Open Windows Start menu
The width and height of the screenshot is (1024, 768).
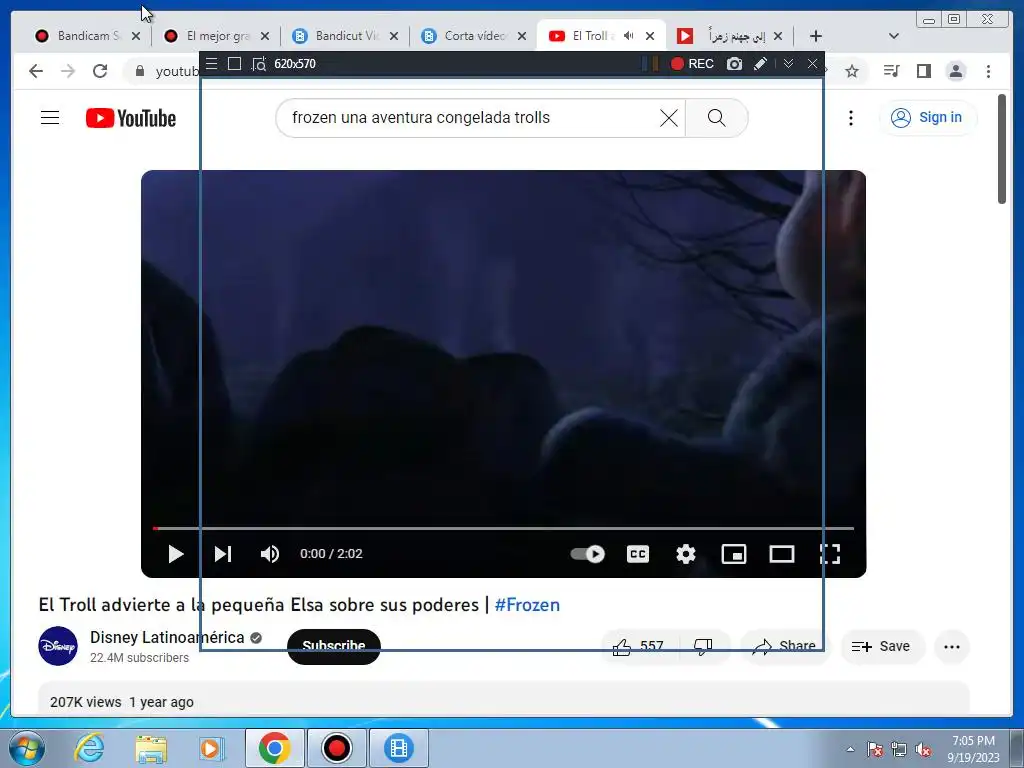26,748
